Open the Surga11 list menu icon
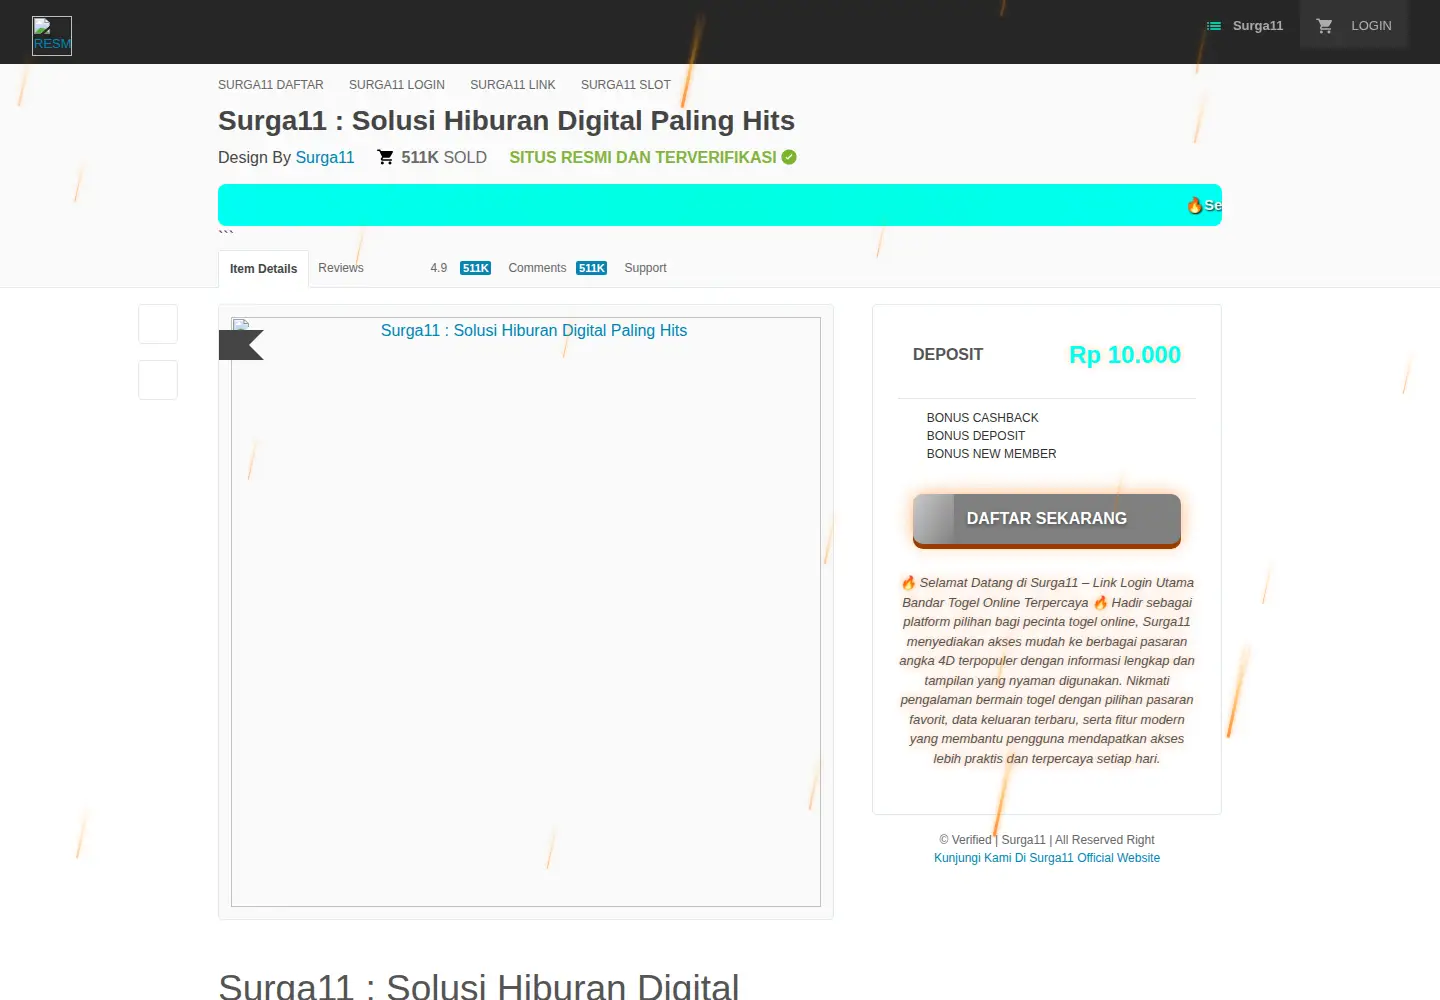Image resolution: width=1440 pixels, height=1000 pixels. tap(1214, 26)
